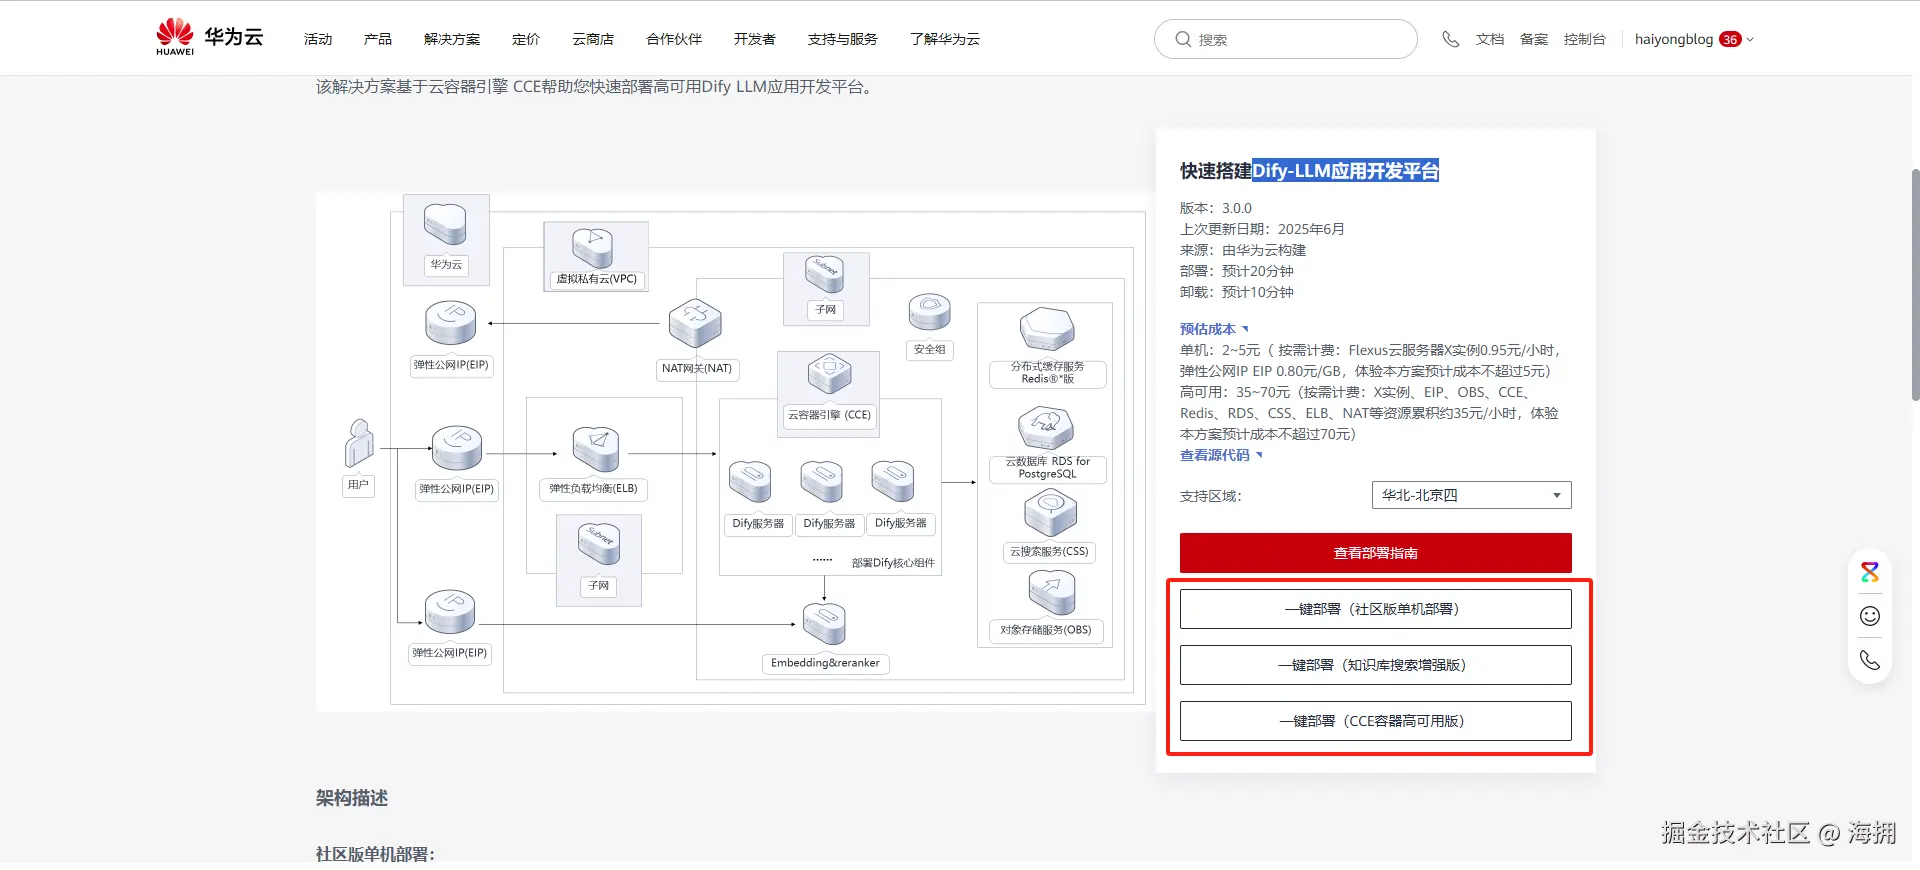Expand the haiyongblog account menu
The height and width of the screenshot is (870, 1920).
point(1694,39)
